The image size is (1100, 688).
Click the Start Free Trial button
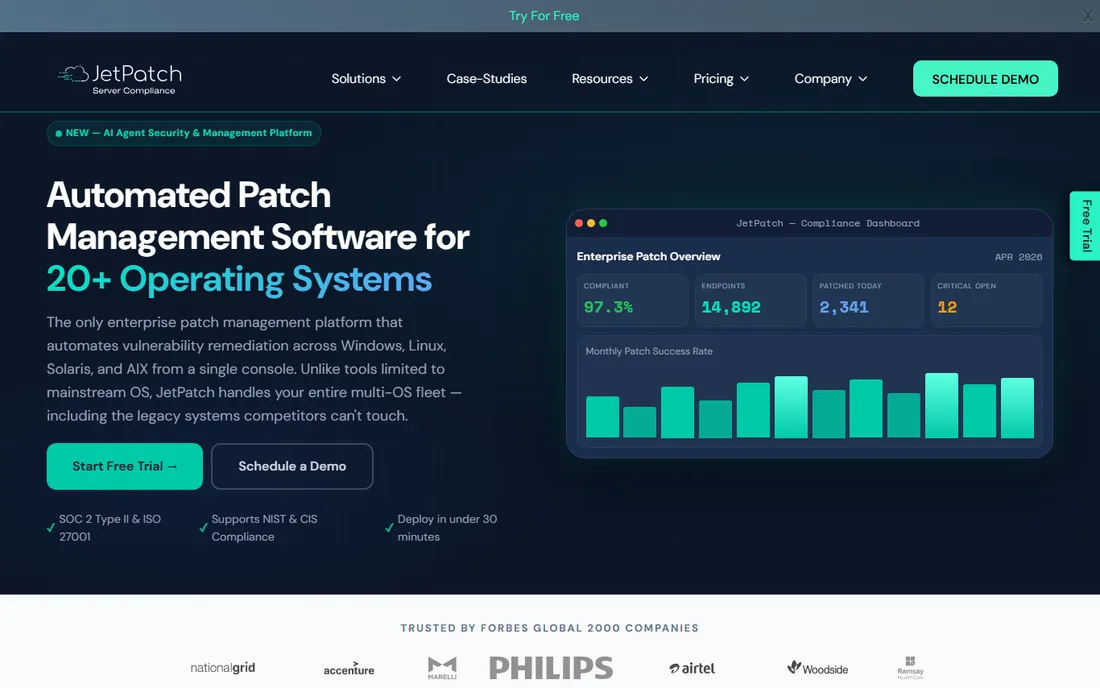(x=125, y=466)
